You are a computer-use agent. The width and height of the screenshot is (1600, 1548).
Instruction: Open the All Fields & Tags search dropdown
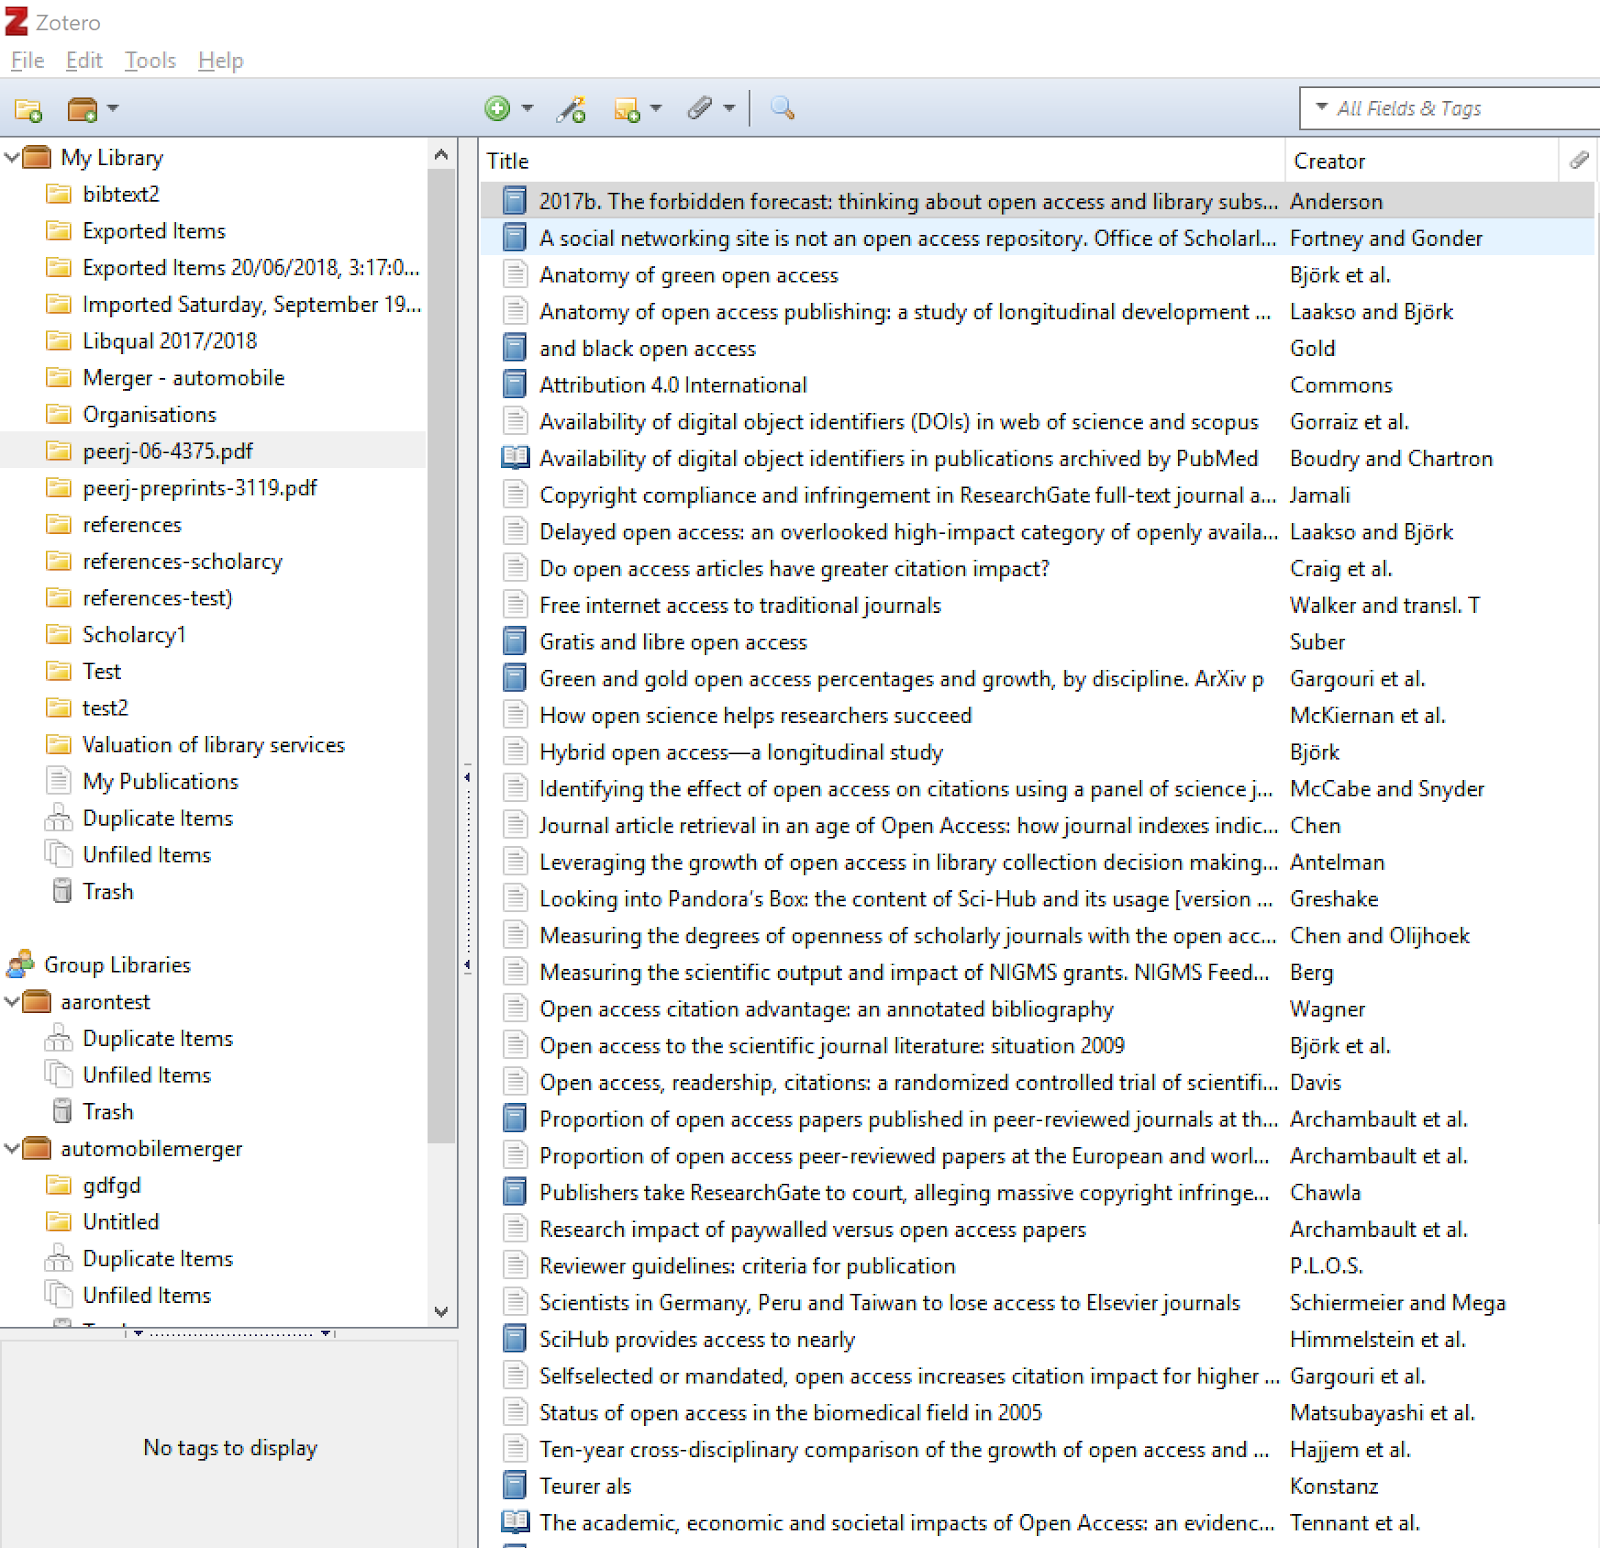[1320, 108]
